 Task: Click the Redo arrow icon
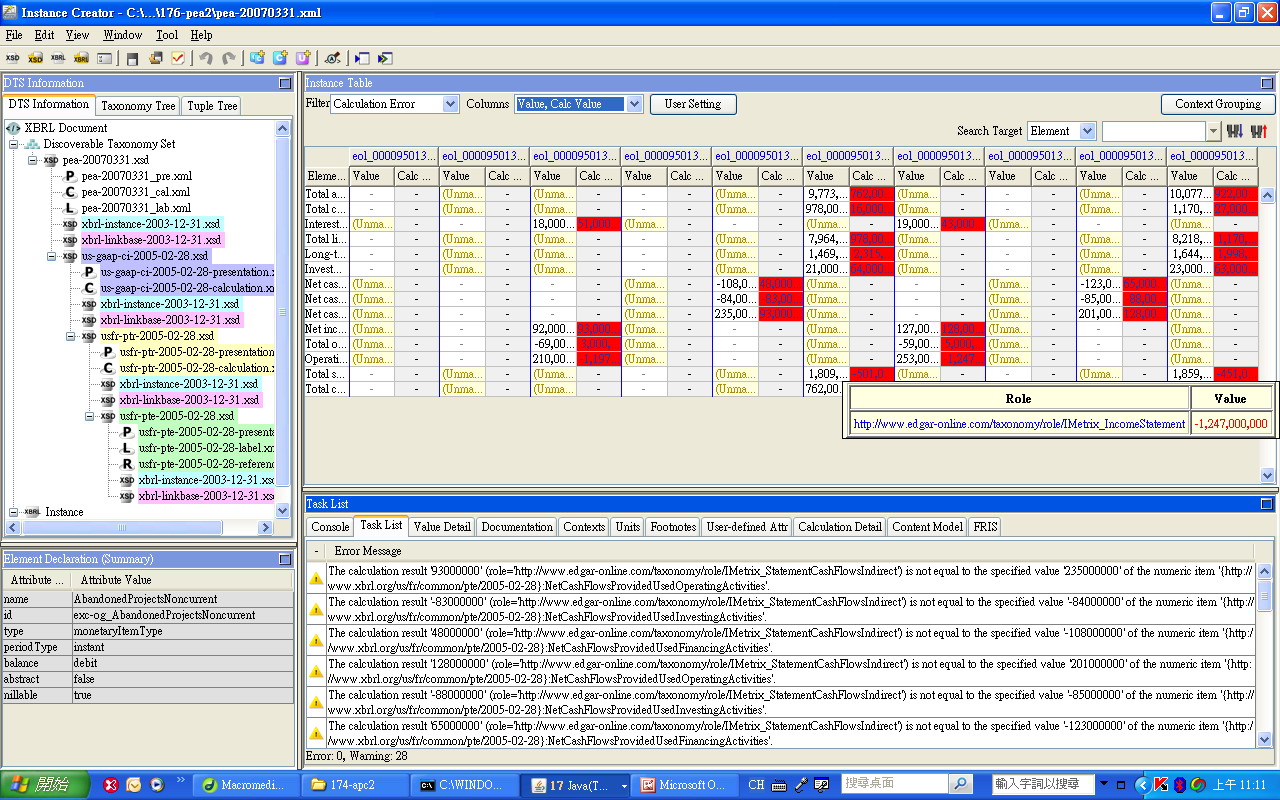229,59
